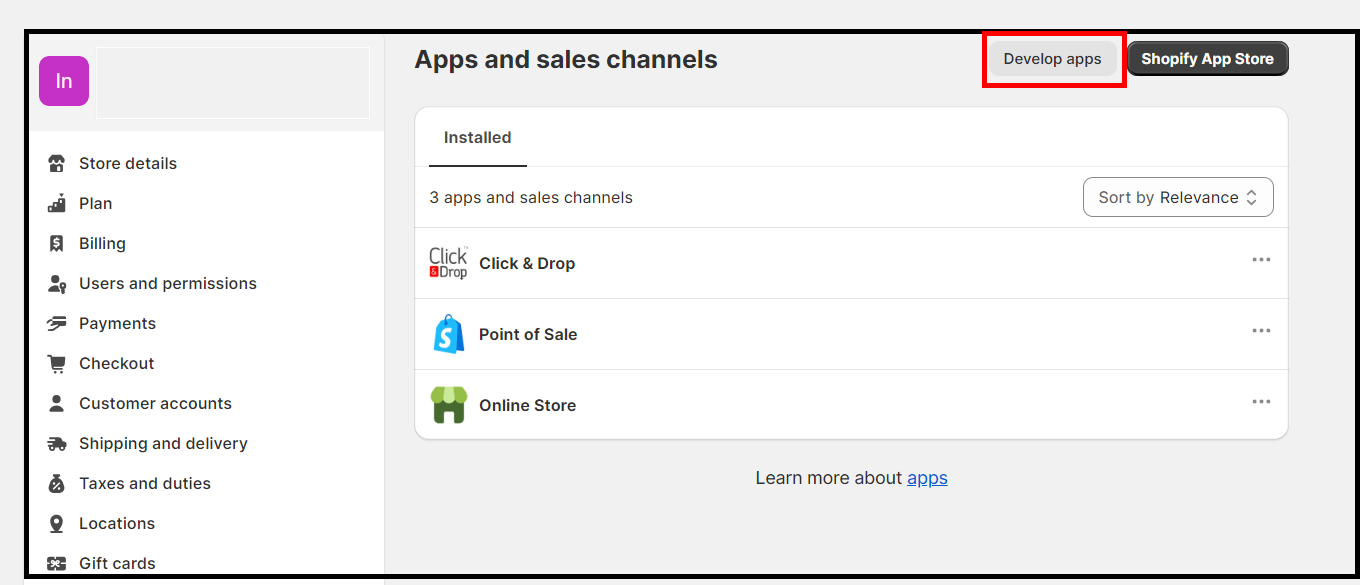Open the Point of Sale options menu
The height and width of the screenshot is (585, 1360).
click(1261, 331)
